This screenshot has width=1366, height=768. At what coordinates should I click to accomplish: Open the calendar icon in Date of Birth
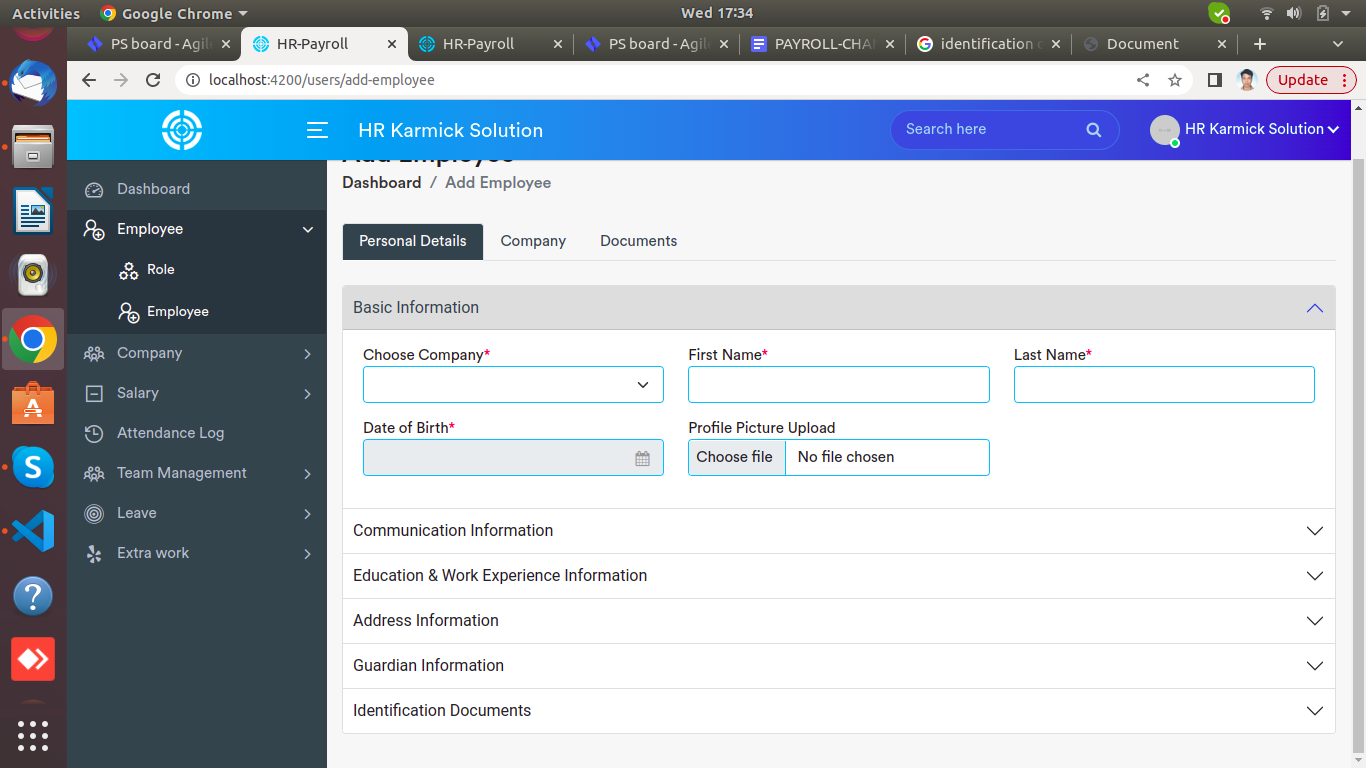[642, 458]
